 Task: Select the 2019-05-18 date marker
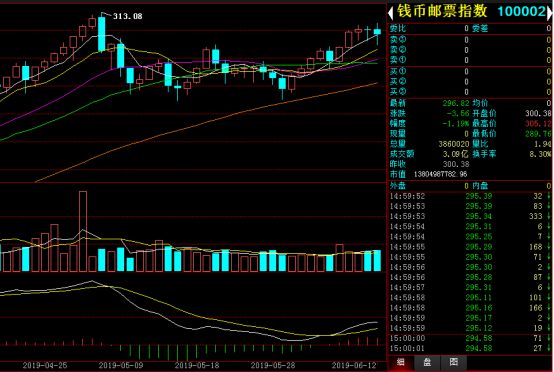(197, 365)
